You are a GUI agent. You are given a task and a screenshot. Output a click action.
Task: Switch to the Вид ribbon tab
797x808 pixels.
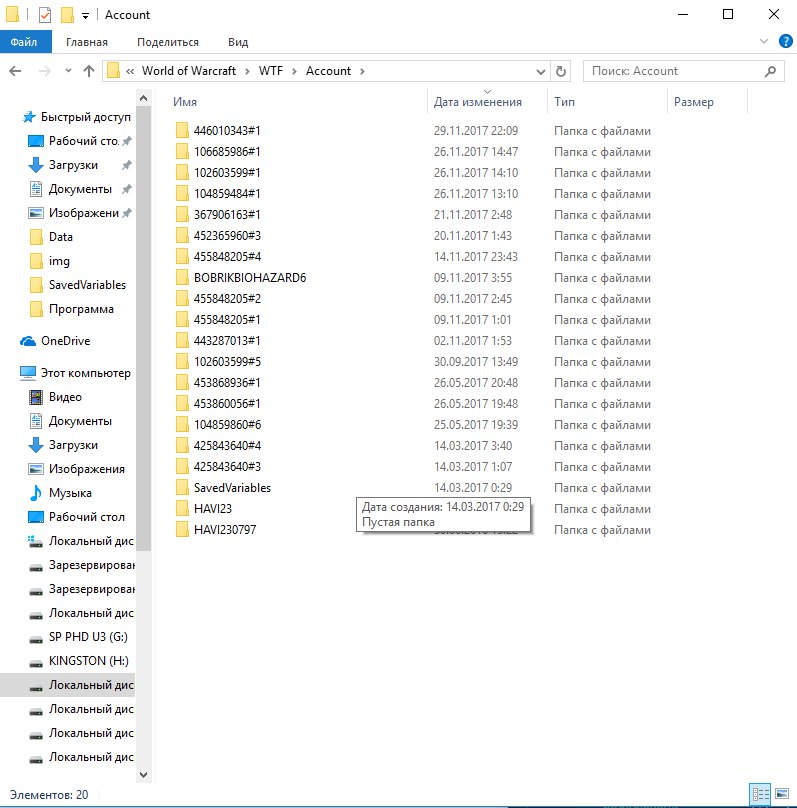point(238,42)
